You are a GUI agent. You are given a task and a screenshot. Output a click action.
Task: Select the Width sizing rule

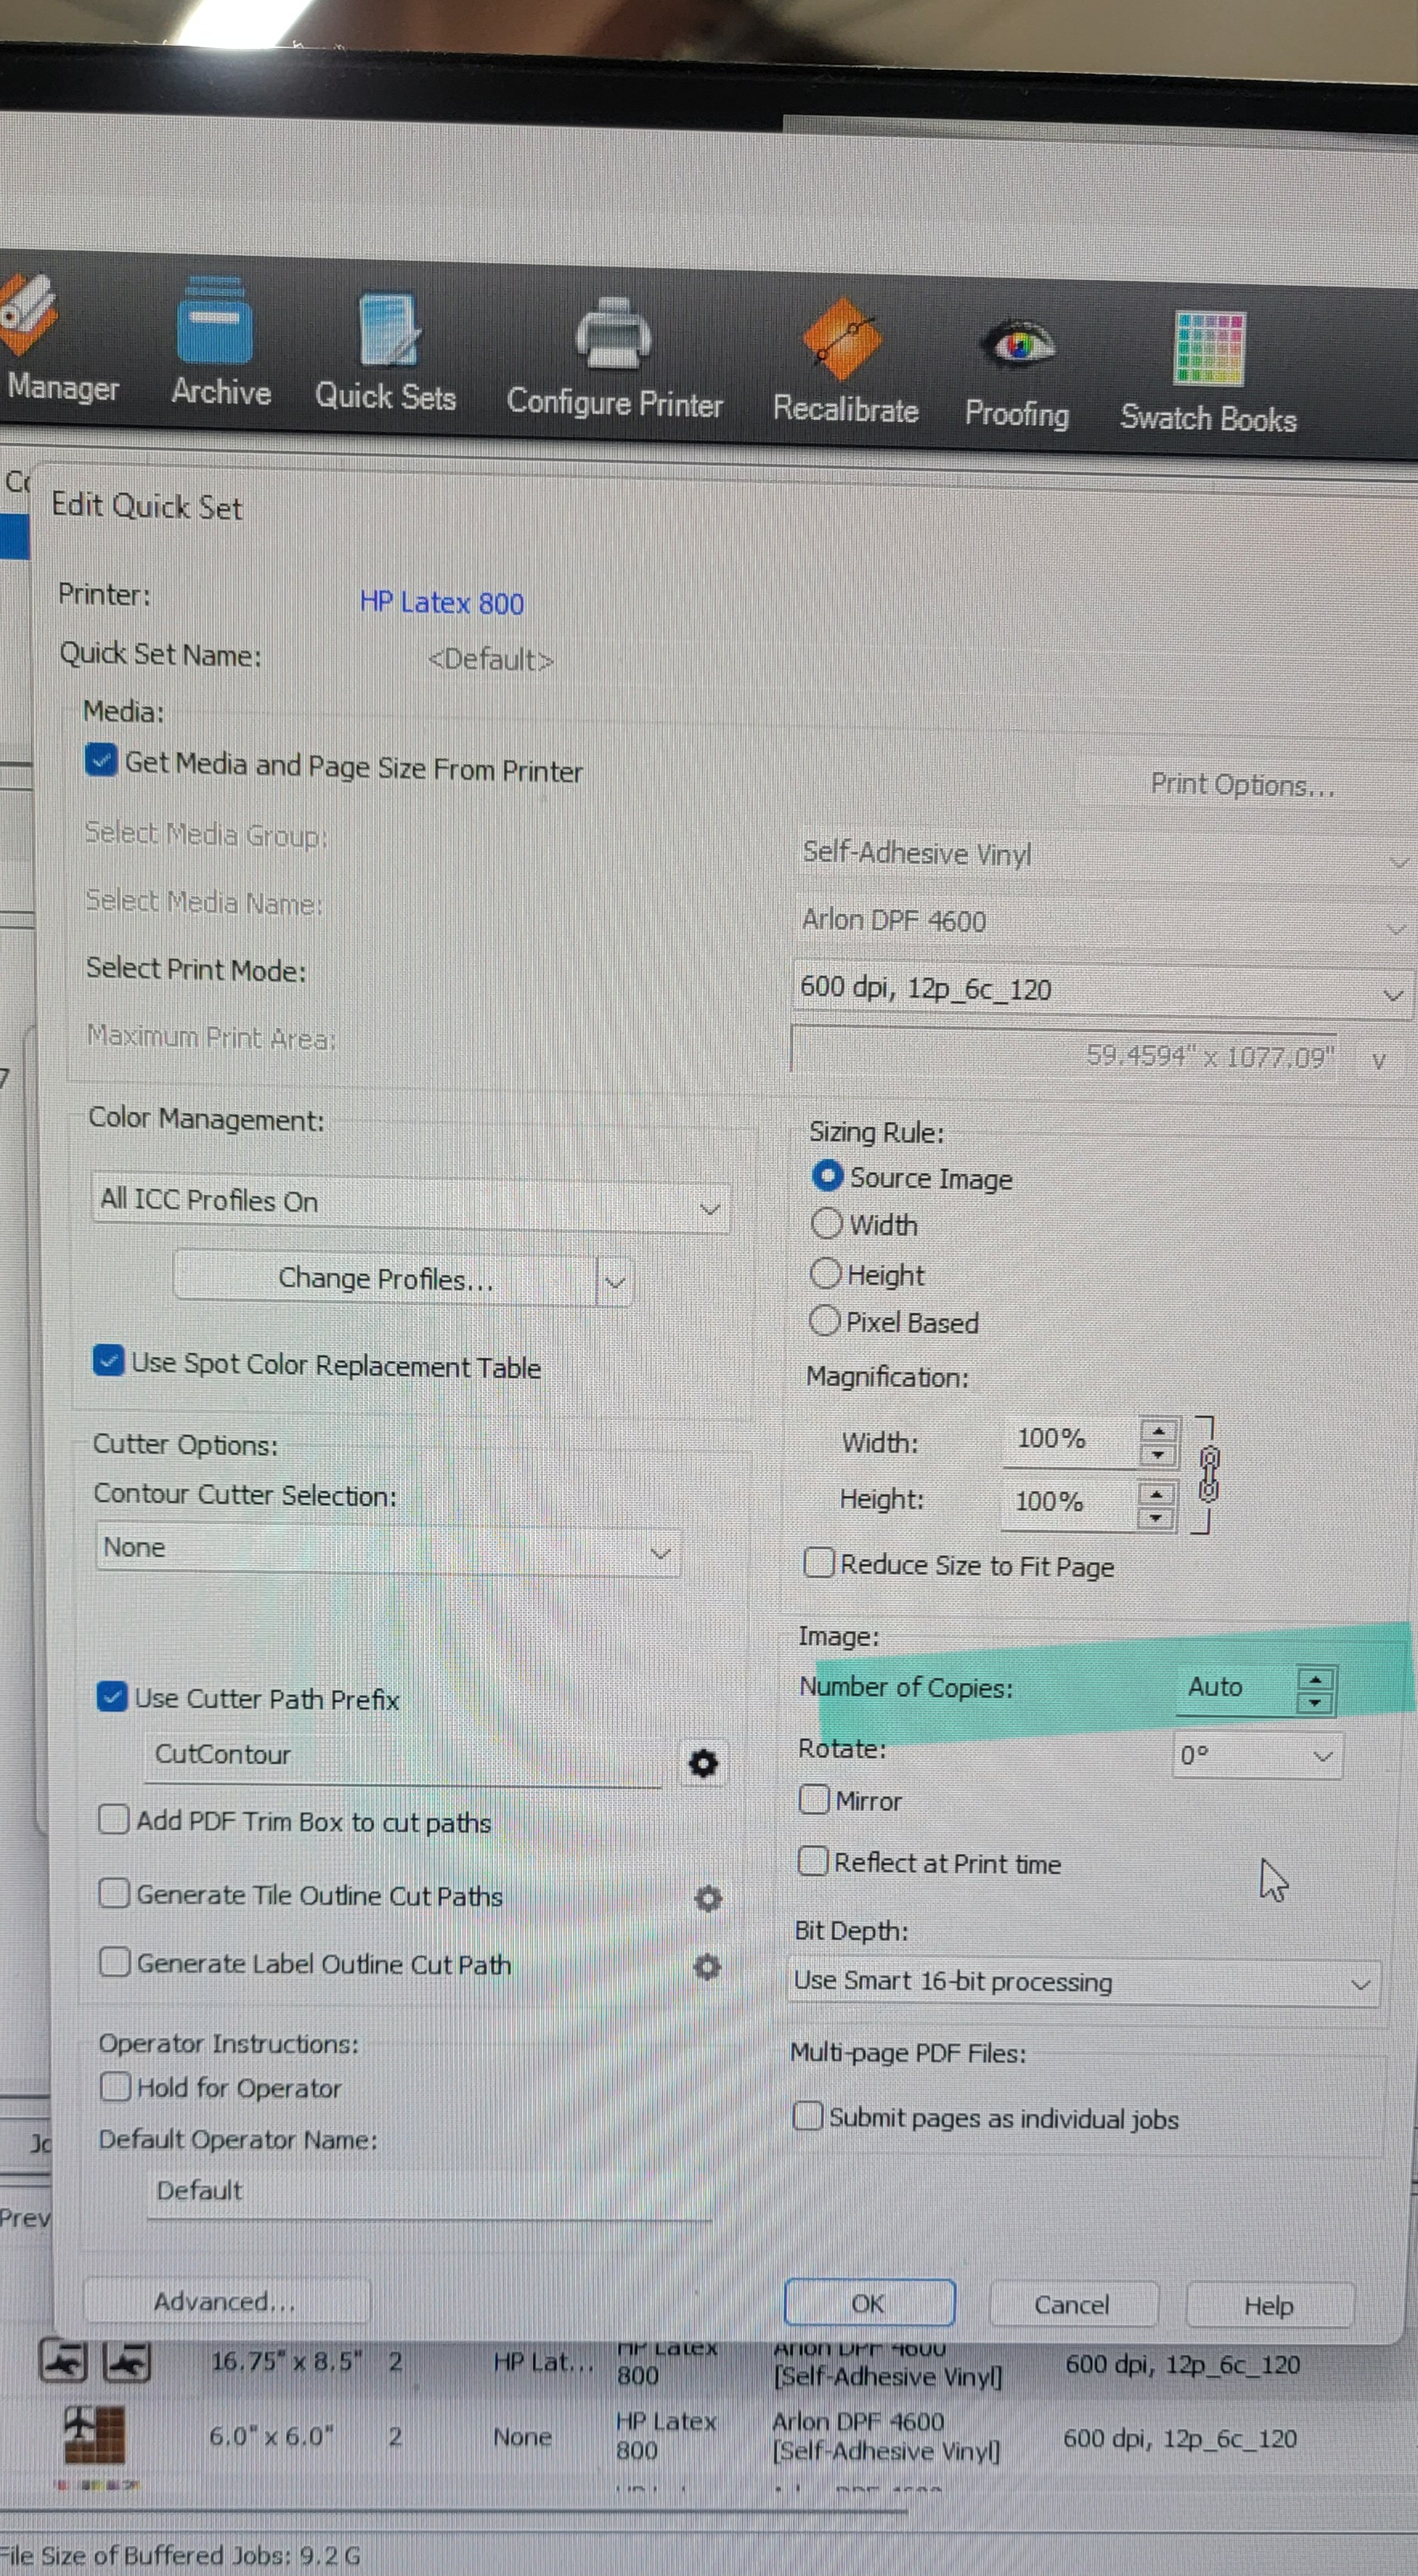click(827, 1223)
